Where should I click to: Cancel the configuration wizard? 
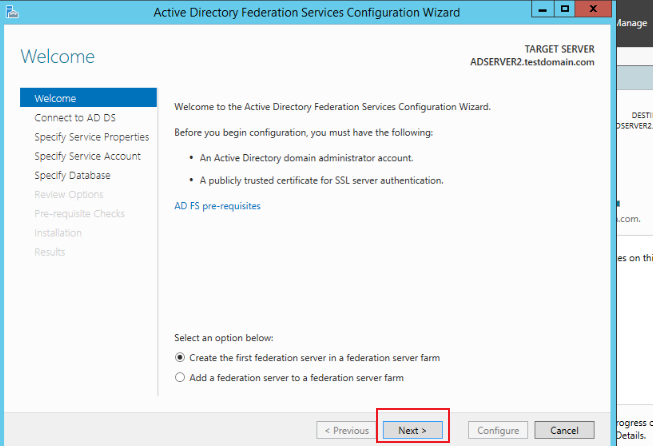tap(564, 430)
